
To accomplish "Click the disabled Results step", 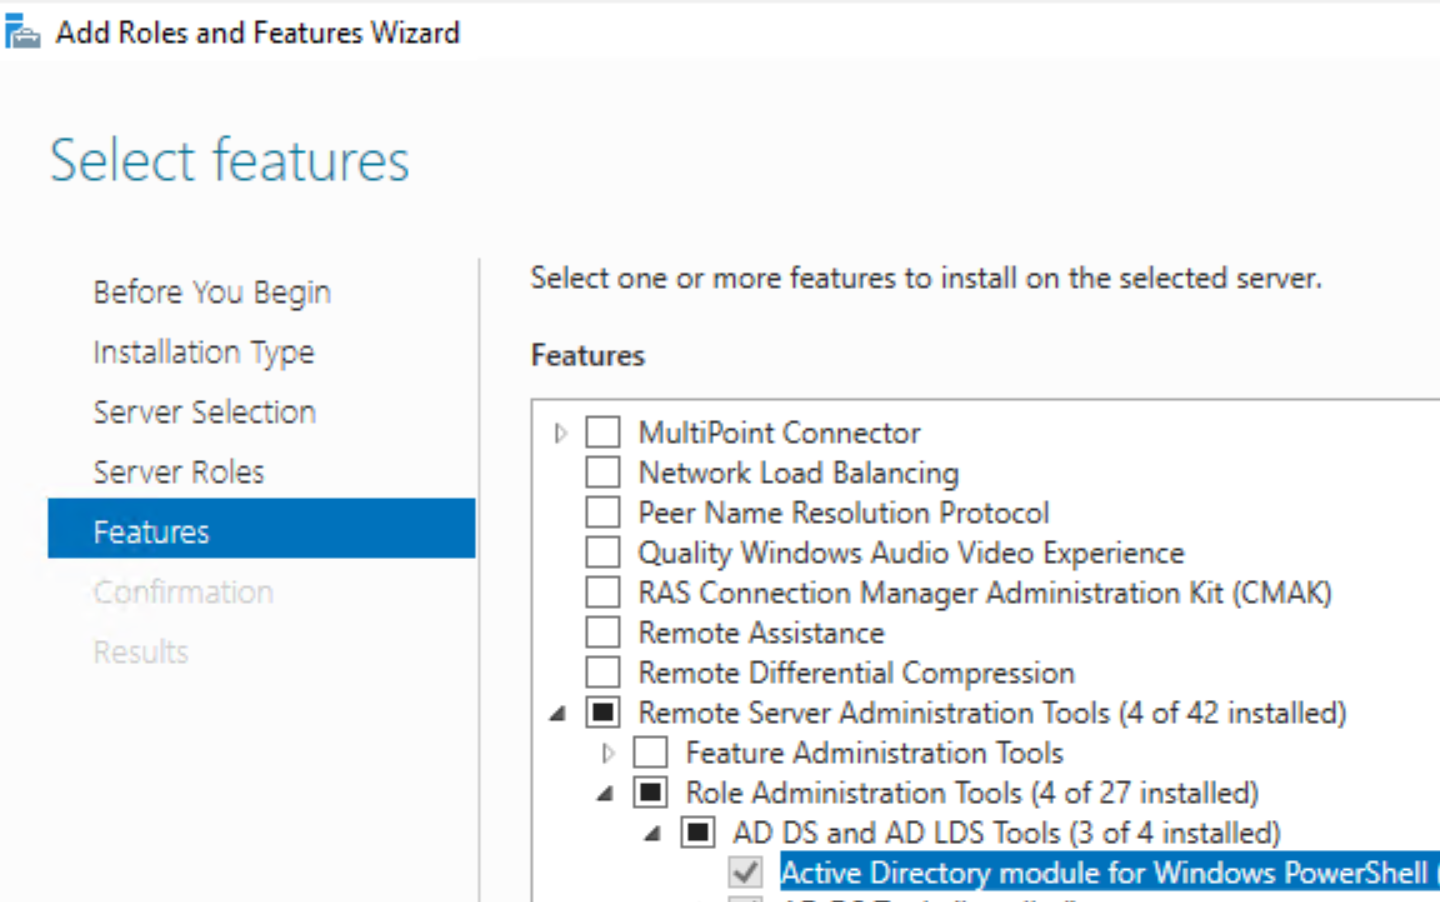I will [x=141, y=652].
